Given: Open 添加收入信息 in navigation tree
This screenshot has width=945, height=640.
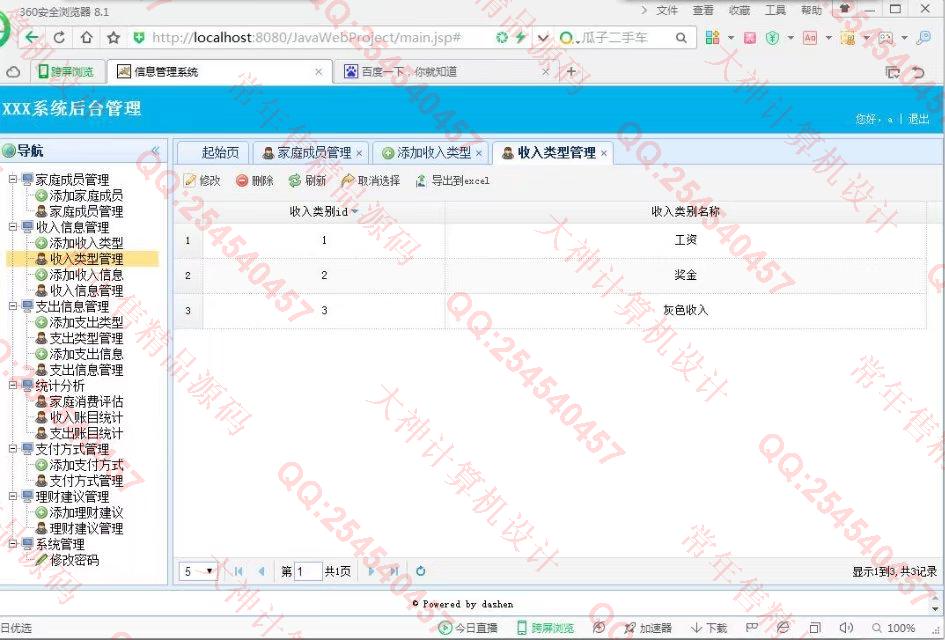Looking at the screenshot, I should point(86,275).
